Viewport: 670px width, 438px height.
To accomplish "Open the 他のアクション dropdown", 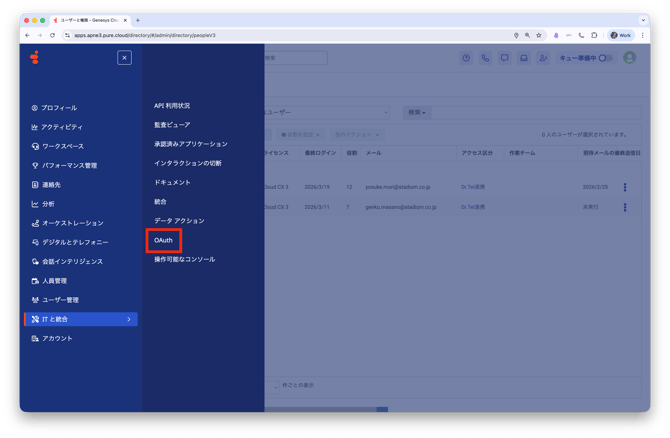I will pos(357,135).
